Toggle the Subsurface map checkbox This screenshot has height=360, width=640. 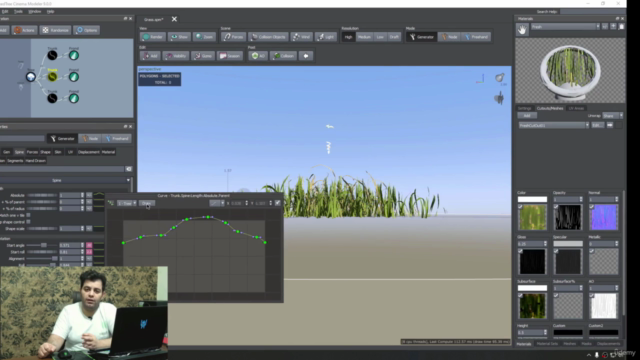(520, 296)
